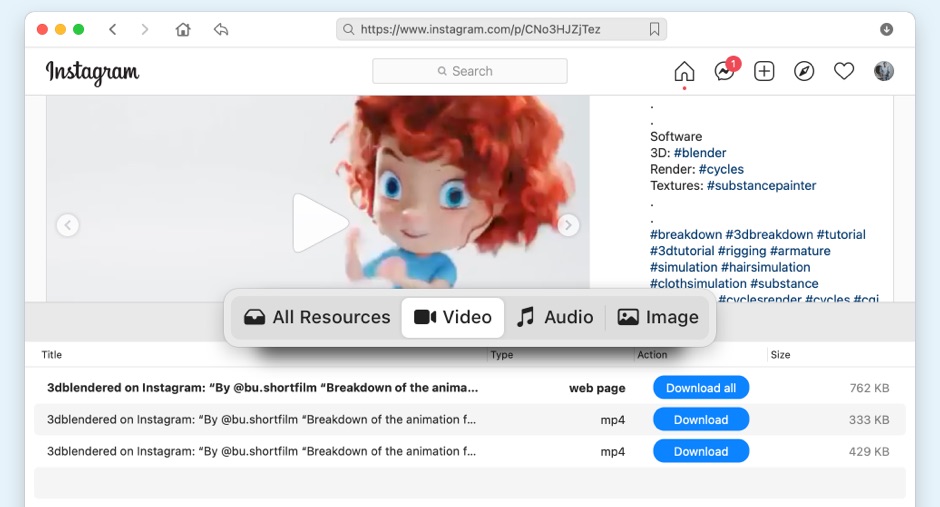The height and width of the screenshot is (507, 940).
Task: Sort by the Size column header
Action: (x=780, y=355)
